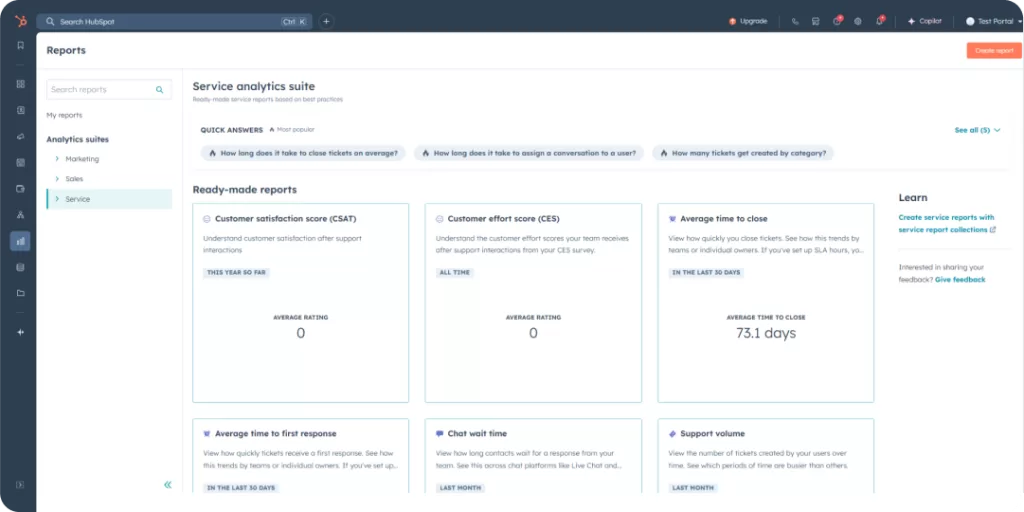Image resolution: width=1024 pixels, height=512 pixels.
Task: Click the 'ALL TIME' tag on CES card
Action: point(454,272)
